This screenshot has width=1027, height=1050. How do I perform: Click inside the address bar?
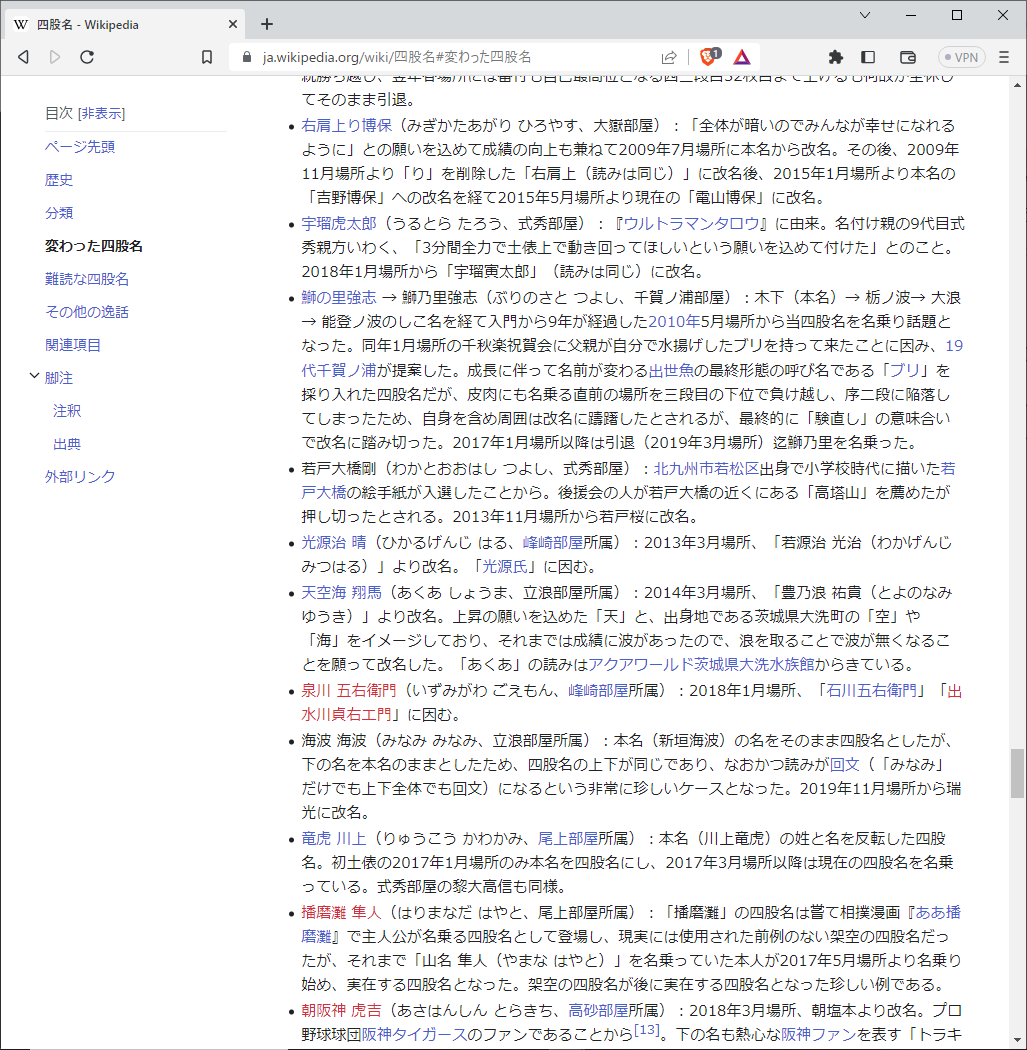450,57
